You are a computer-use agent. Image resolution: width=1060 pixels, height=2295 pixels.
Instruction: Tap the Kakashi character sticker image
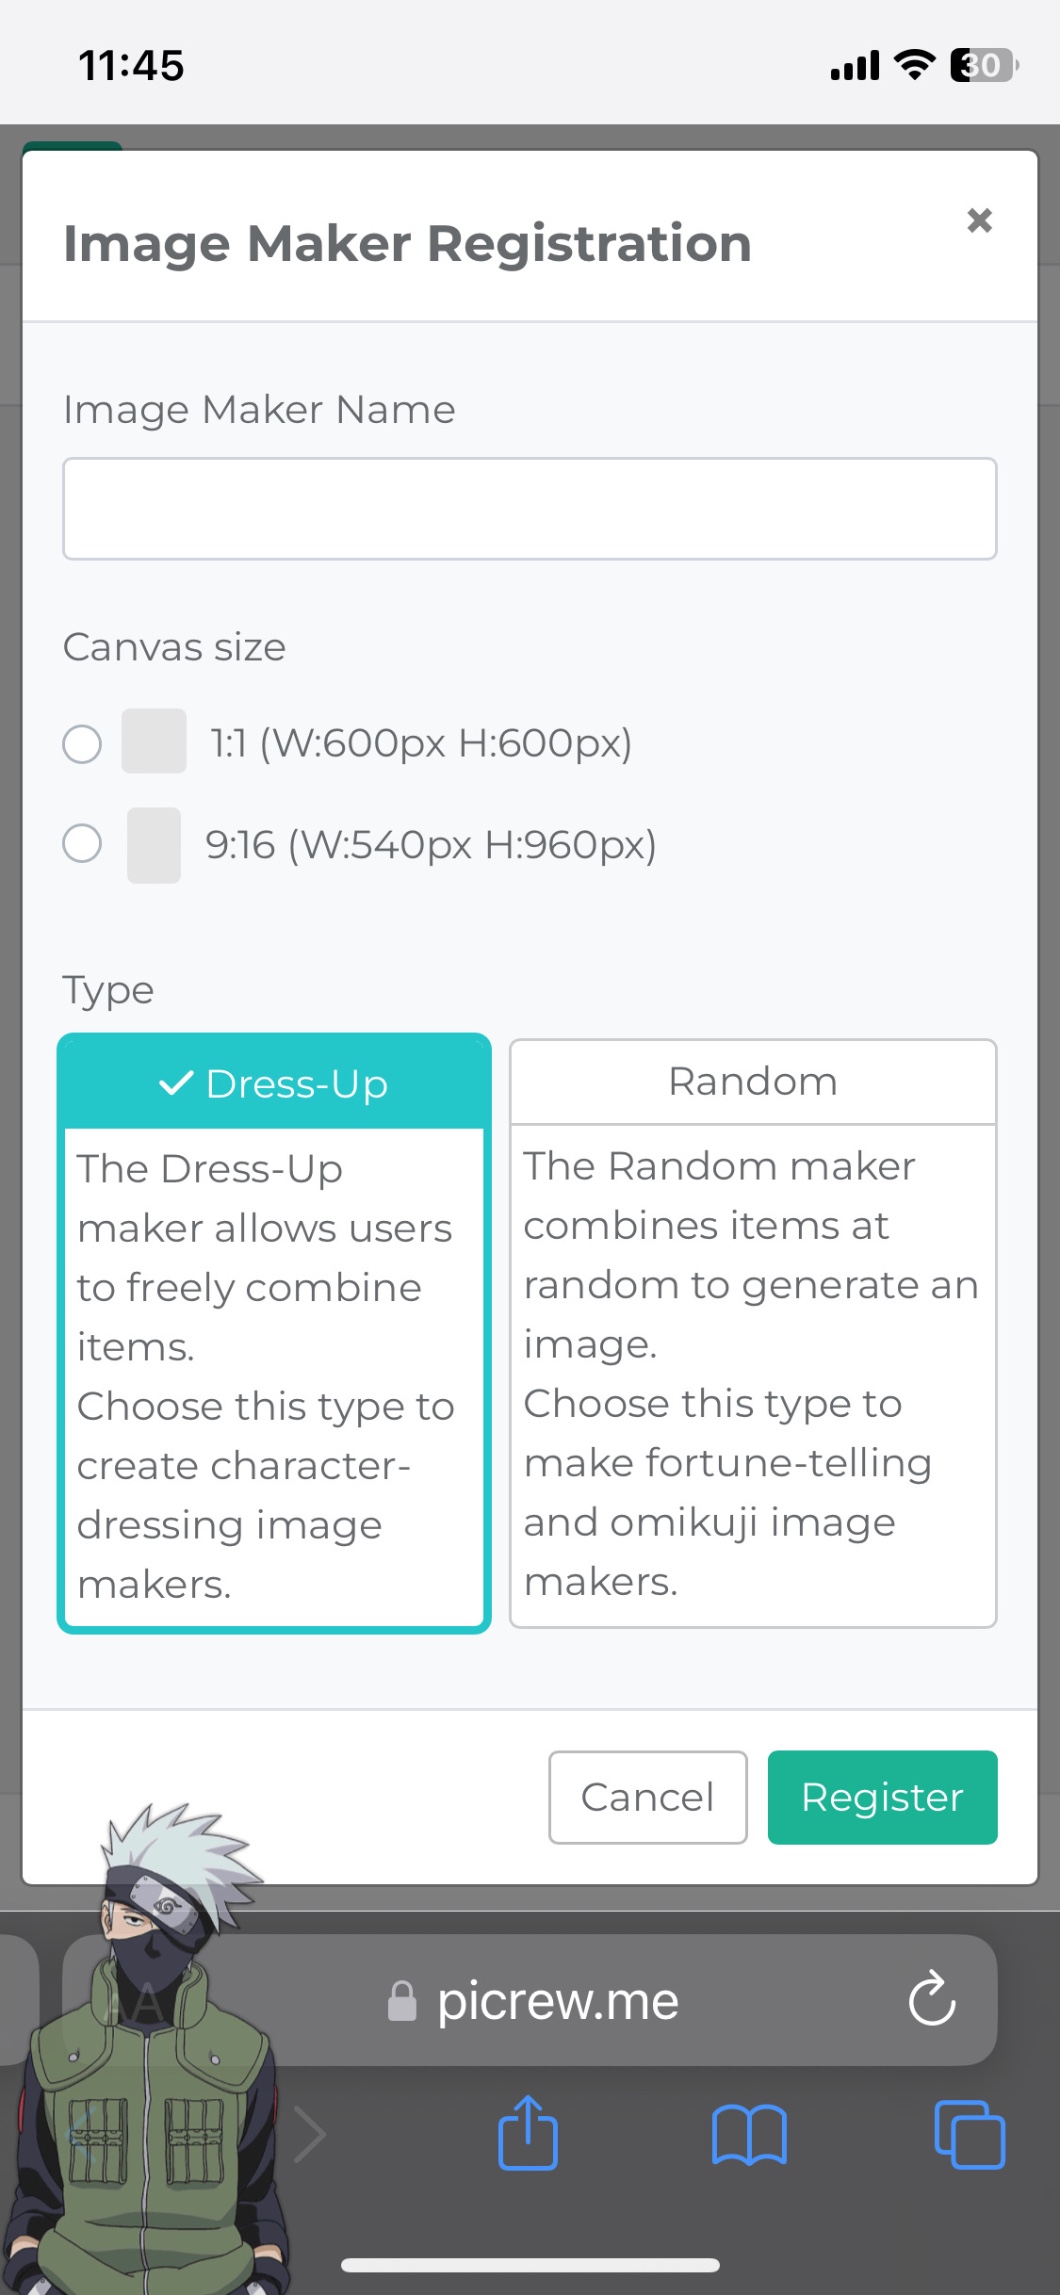click(150, 2050)
